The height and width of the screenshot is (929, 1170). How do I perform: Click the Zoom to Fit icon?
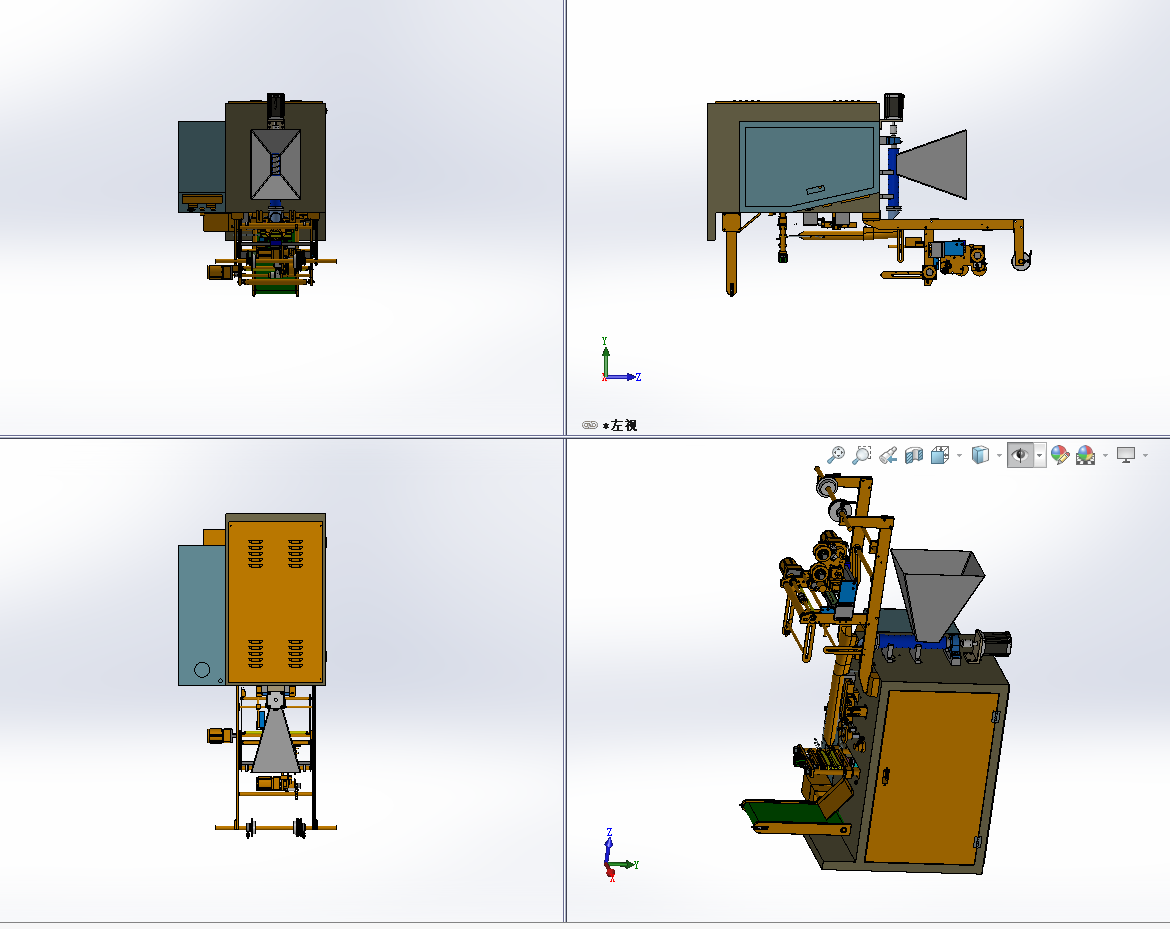pos(836,454)
